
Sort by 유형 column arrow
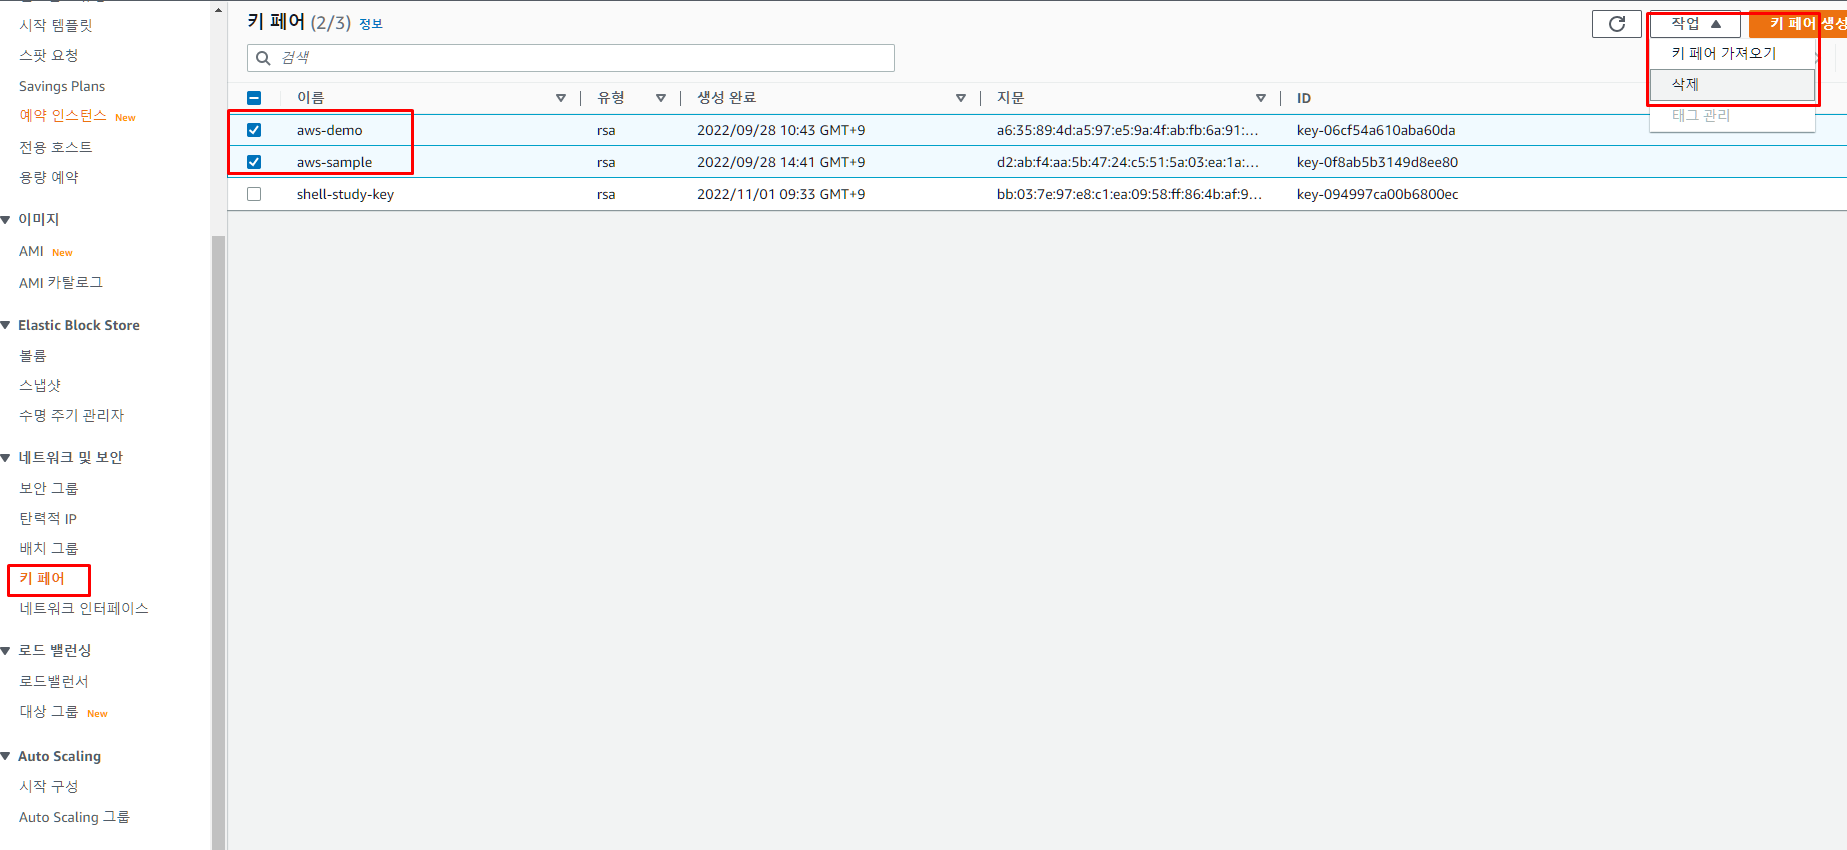point(661,98)
